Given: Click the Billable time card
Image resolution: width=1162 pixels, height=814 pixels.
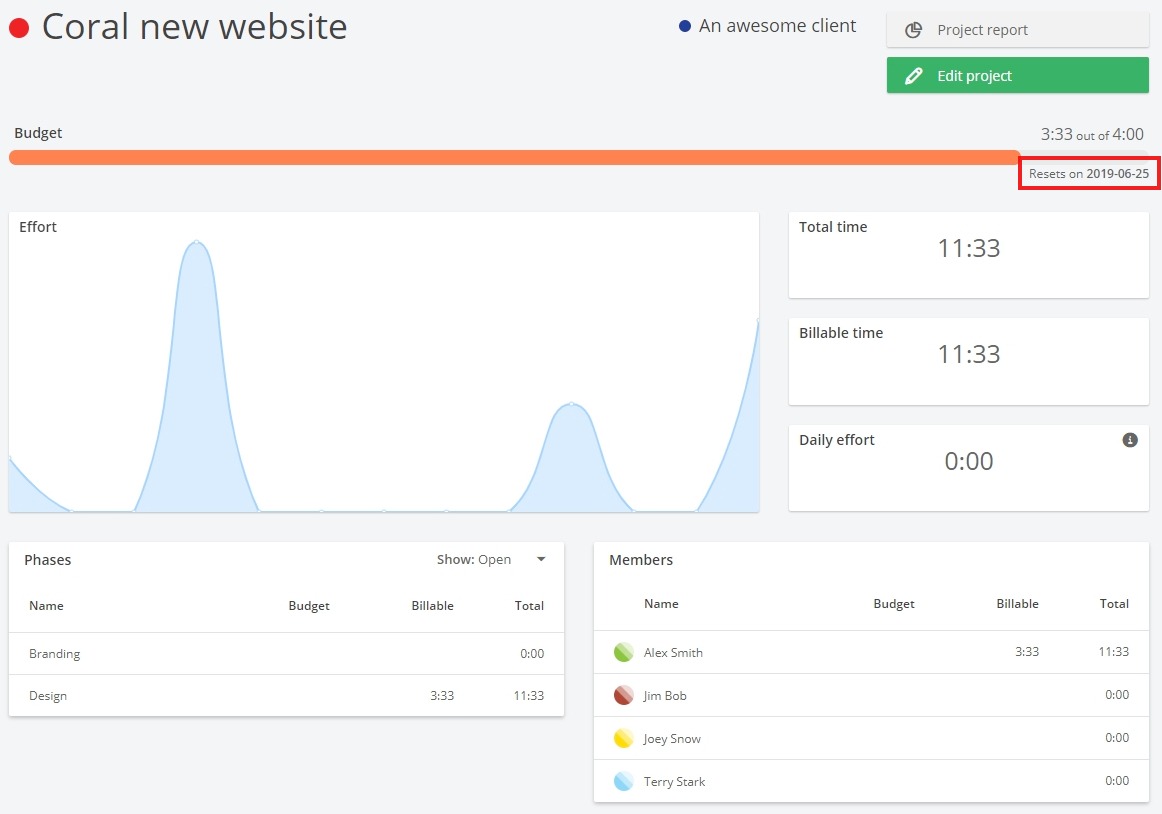Looking at the screenshot, I should click(x=969, y=361).
